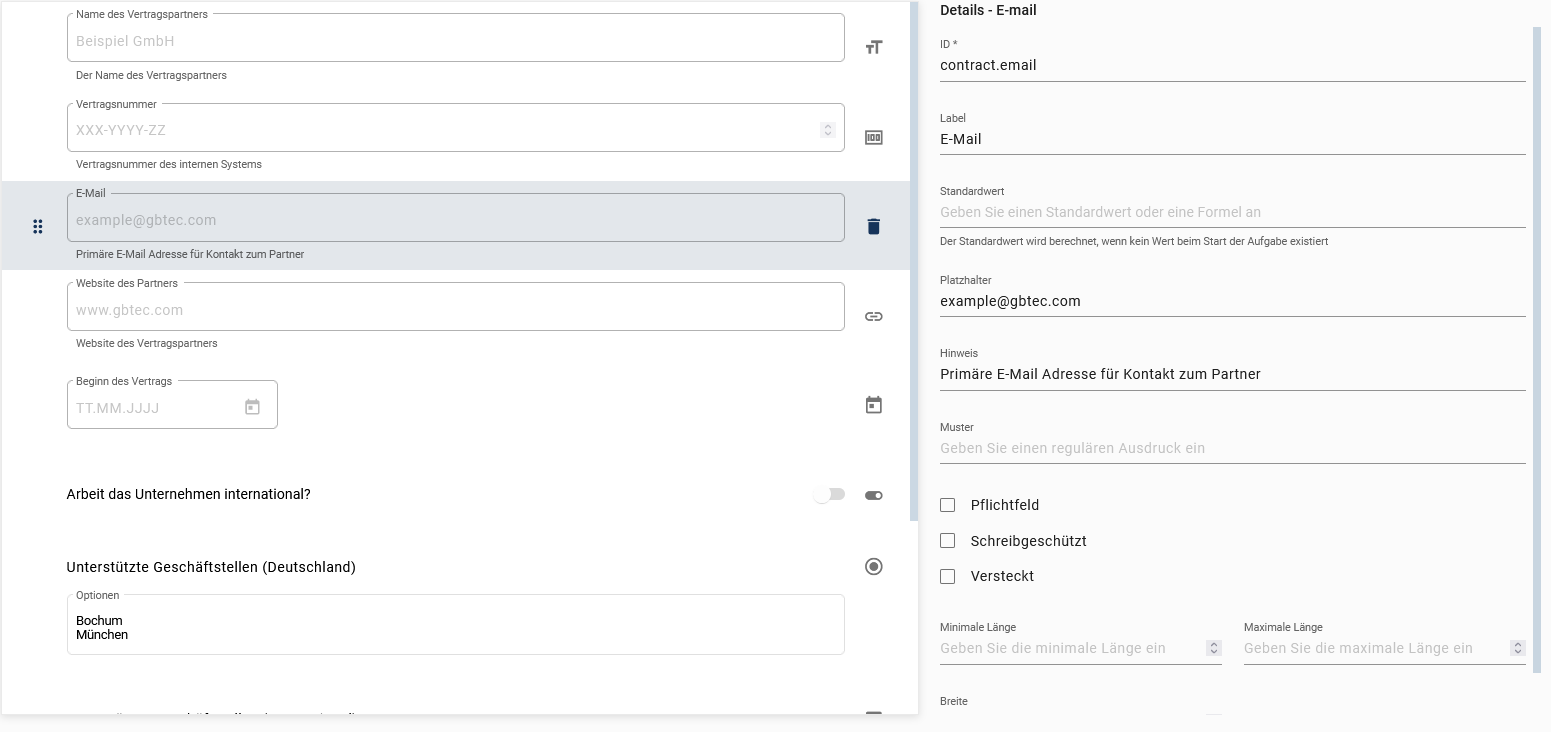Click the Minimale Länge stepper arrows

(x=1214, y=648)
